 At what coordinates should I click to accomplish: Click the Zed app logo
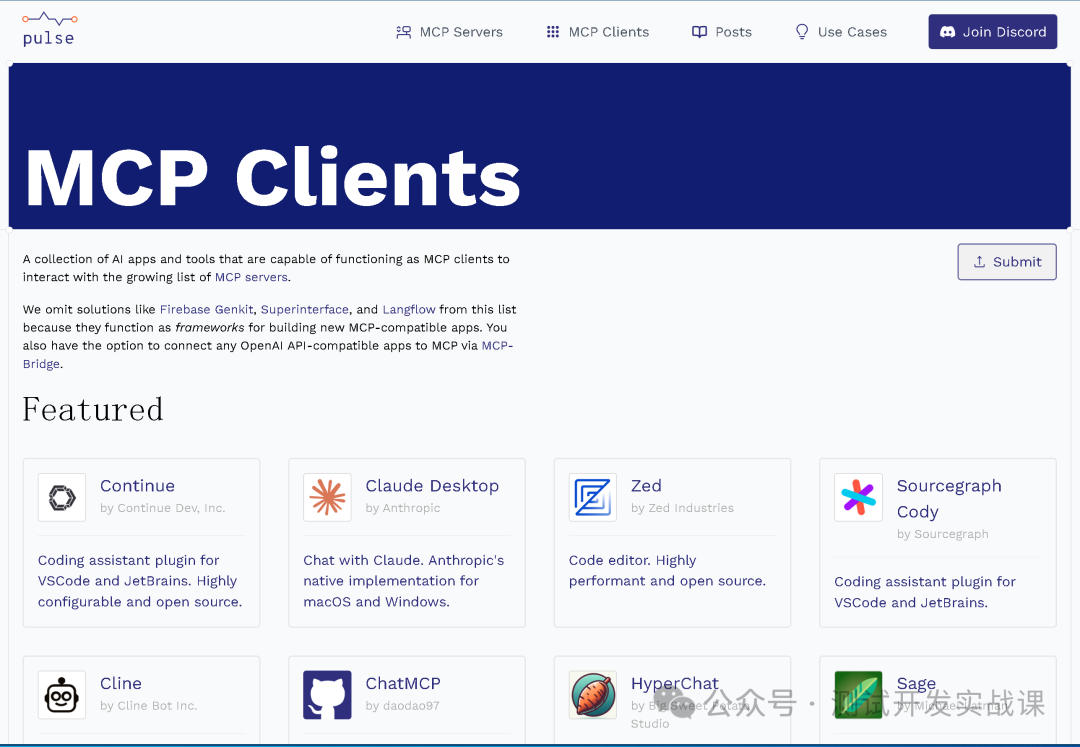pos(592,497)
